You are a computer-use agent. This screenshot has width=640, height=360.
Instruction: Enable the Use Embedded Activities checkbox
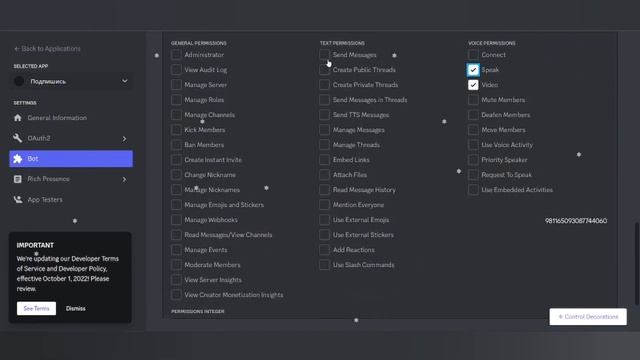coord(473,190)
